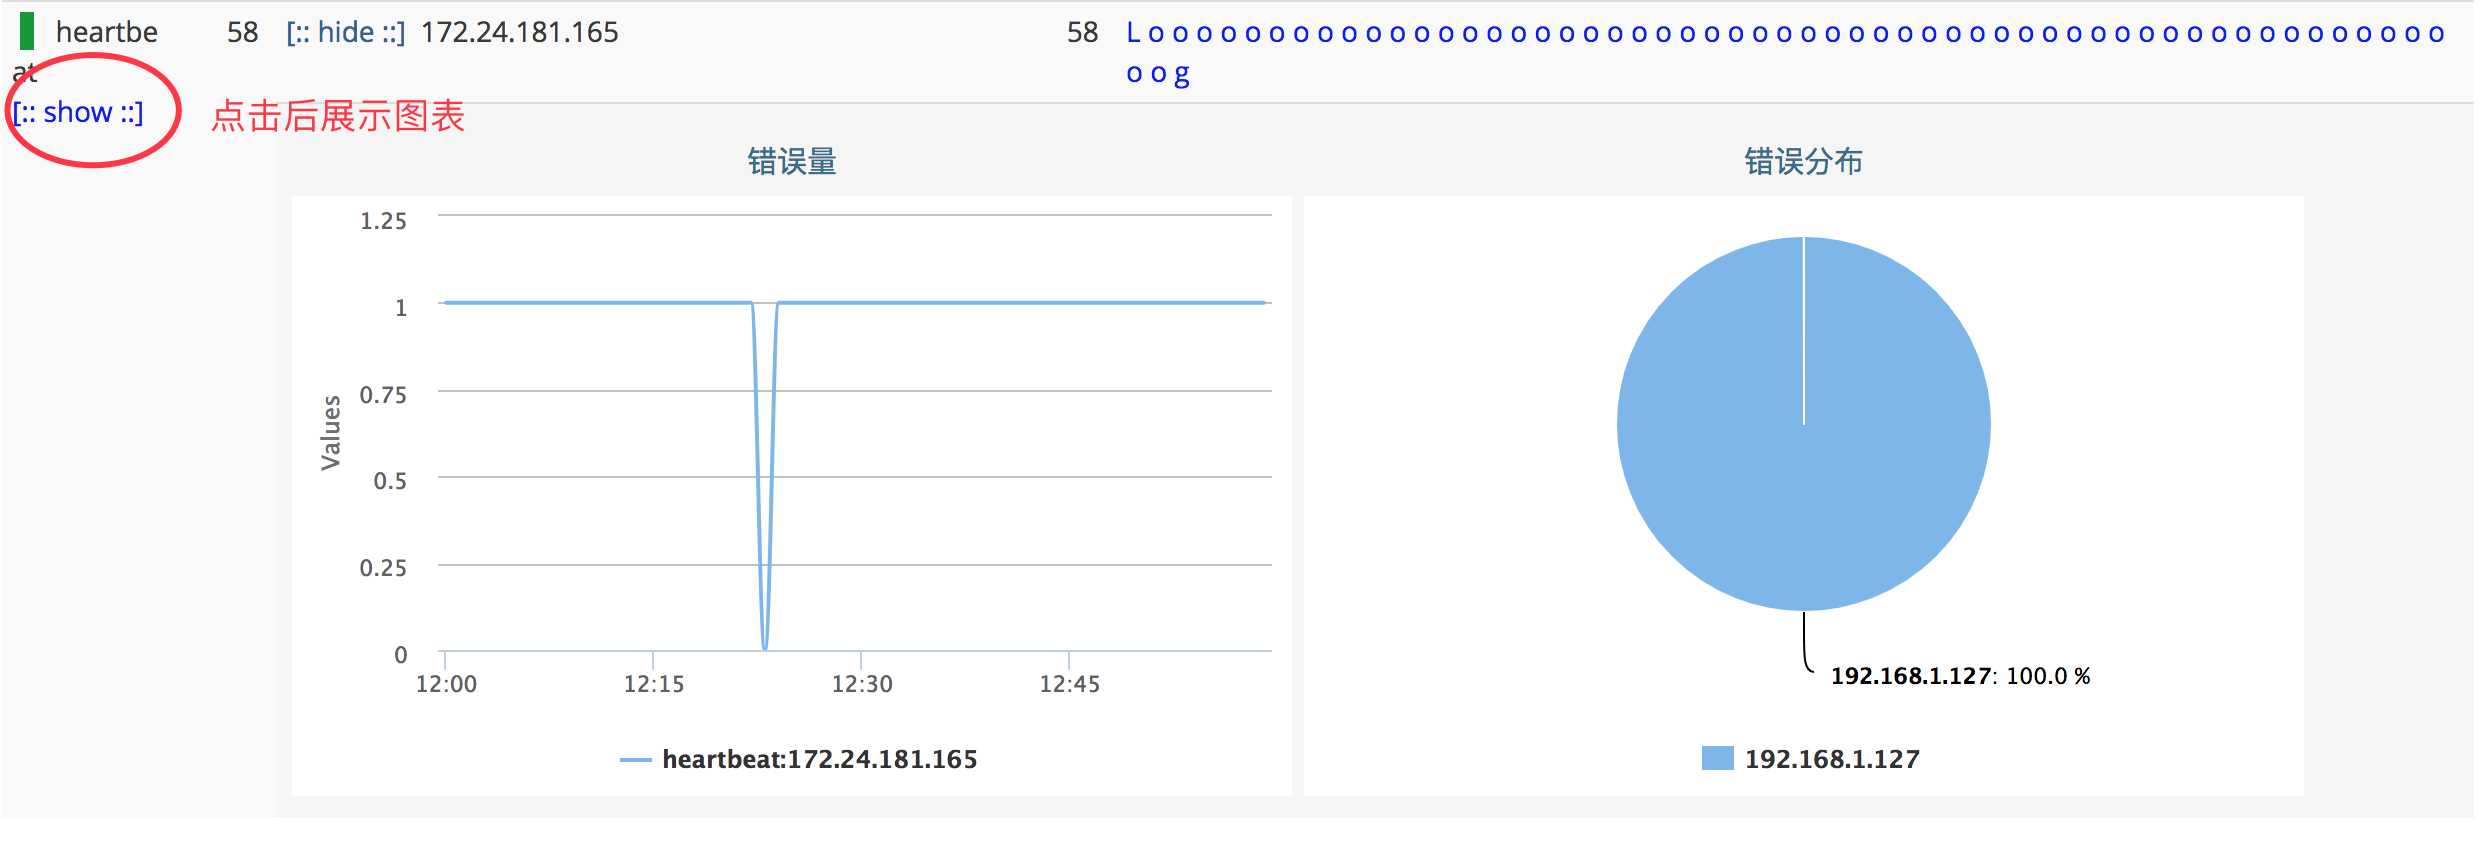Screen dimensions: 2480x852
Task: Click the 12:15 x-axis tick label
Action: (x=654, y=684)
